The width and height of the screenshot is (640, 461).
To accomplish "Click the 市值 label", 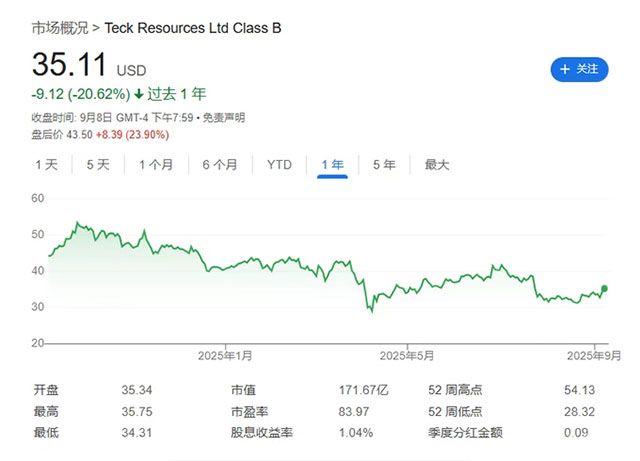I will [x=243, y=390].
